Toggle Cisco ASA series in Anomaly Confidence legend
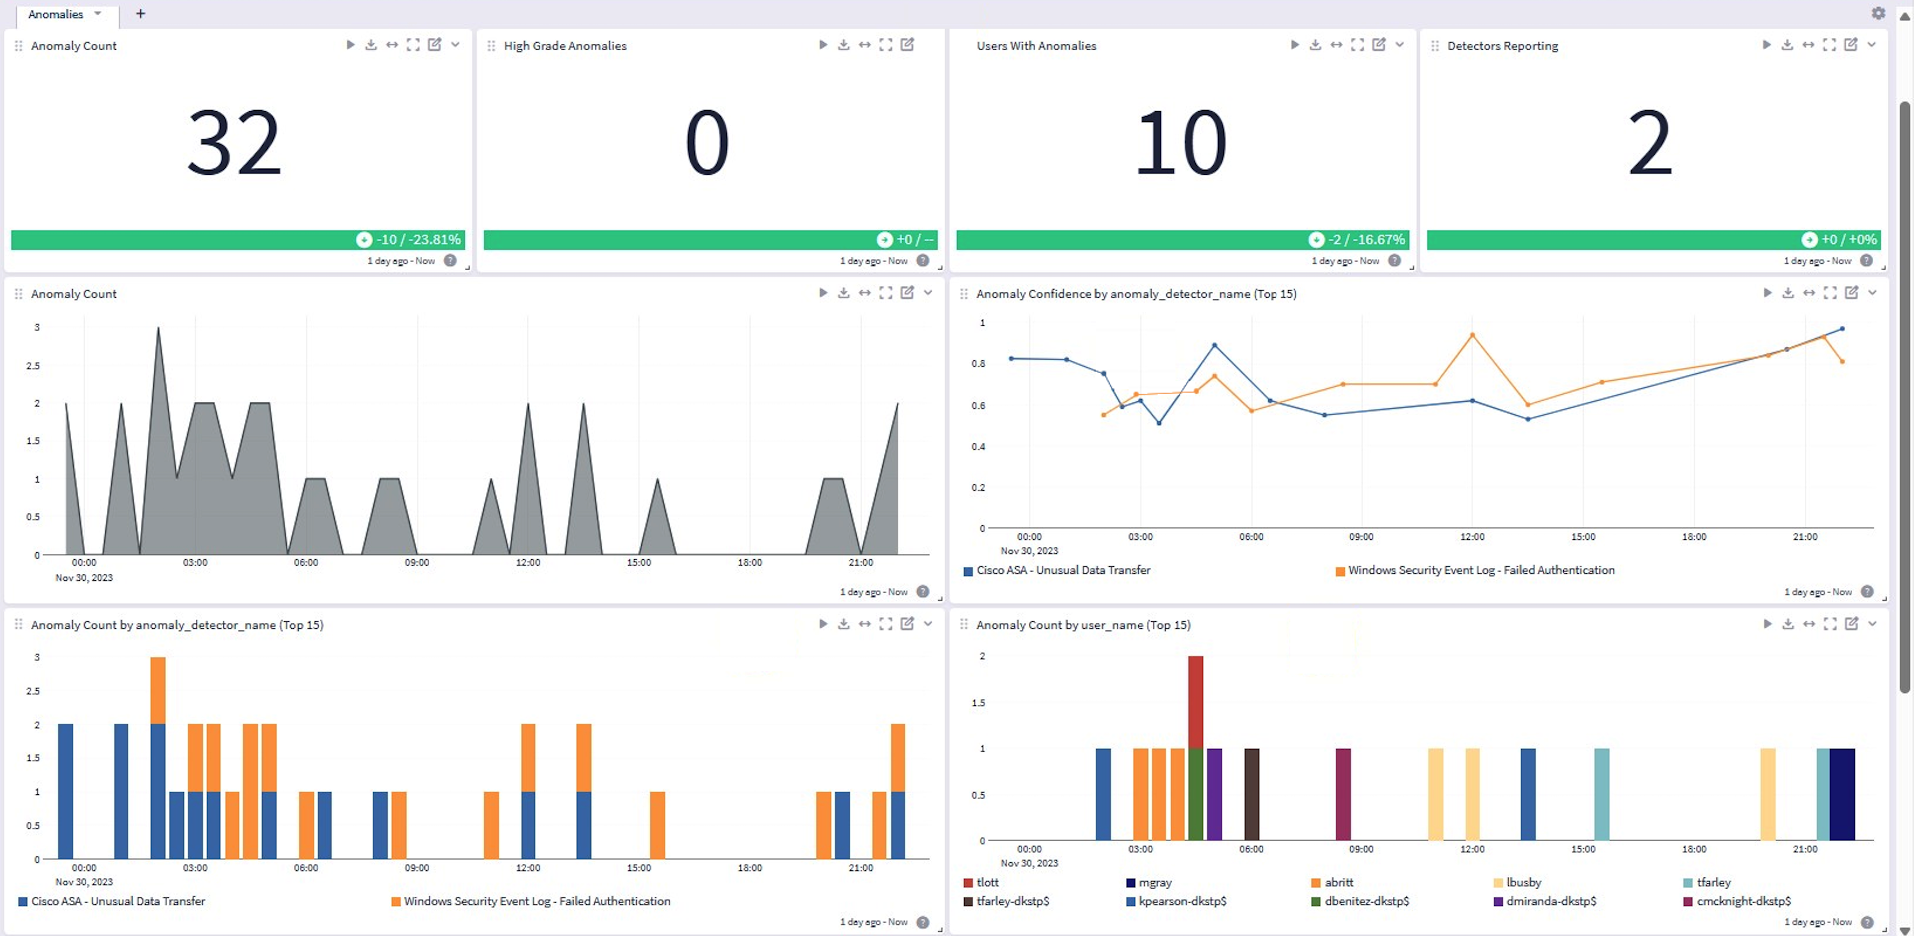Viewport: 1914px width, 936px height. click(1063, 571)
